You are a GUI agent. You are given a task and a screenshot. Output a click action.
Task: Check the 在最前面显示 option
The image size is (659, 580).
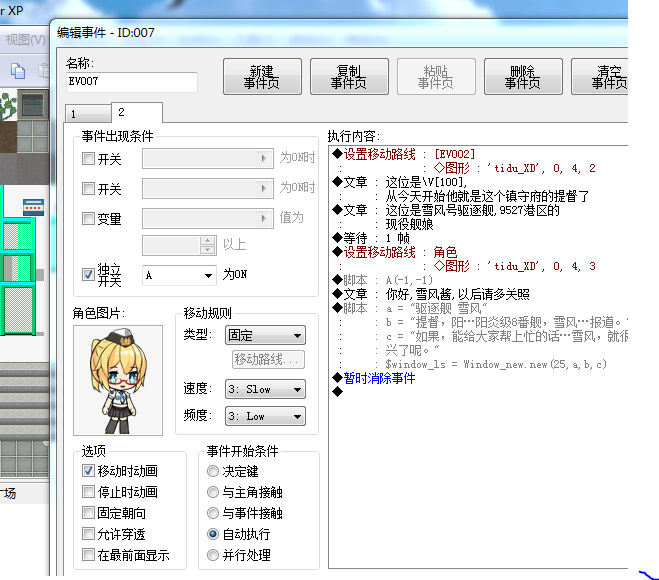(x=88, y=554)
